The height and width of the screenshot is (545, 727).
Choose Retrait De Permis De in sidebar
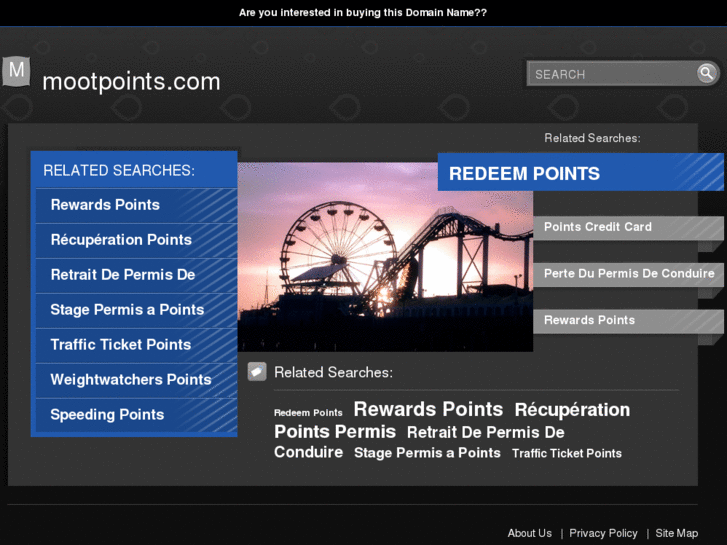[136, 275]
